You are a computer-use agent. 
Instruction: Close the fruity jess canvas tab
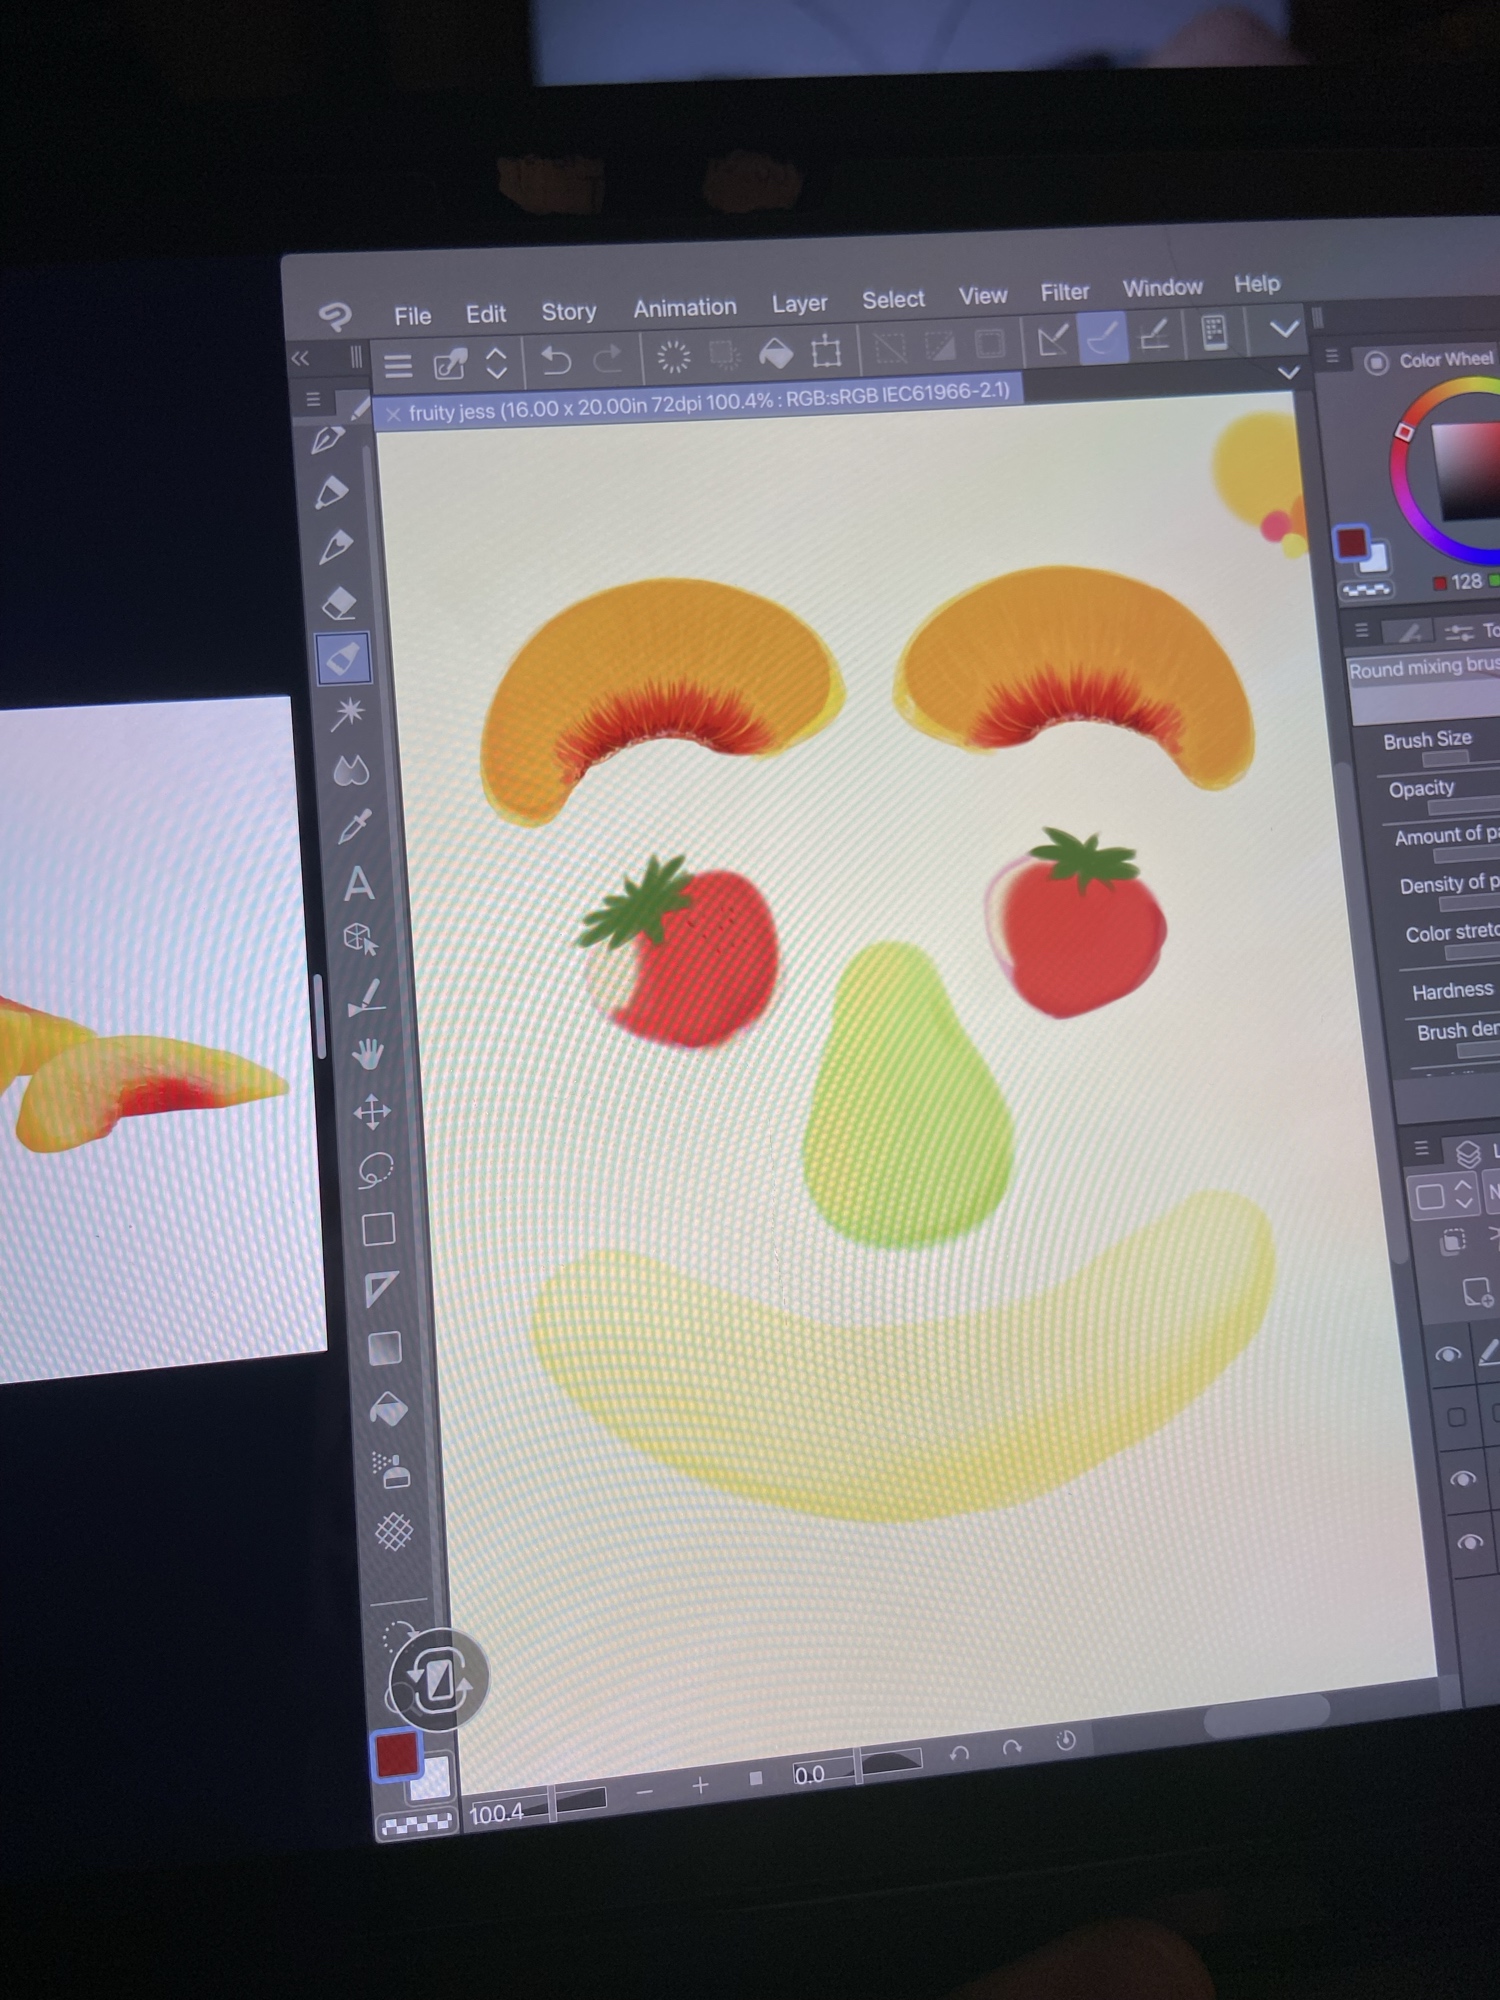pos(392,414)
